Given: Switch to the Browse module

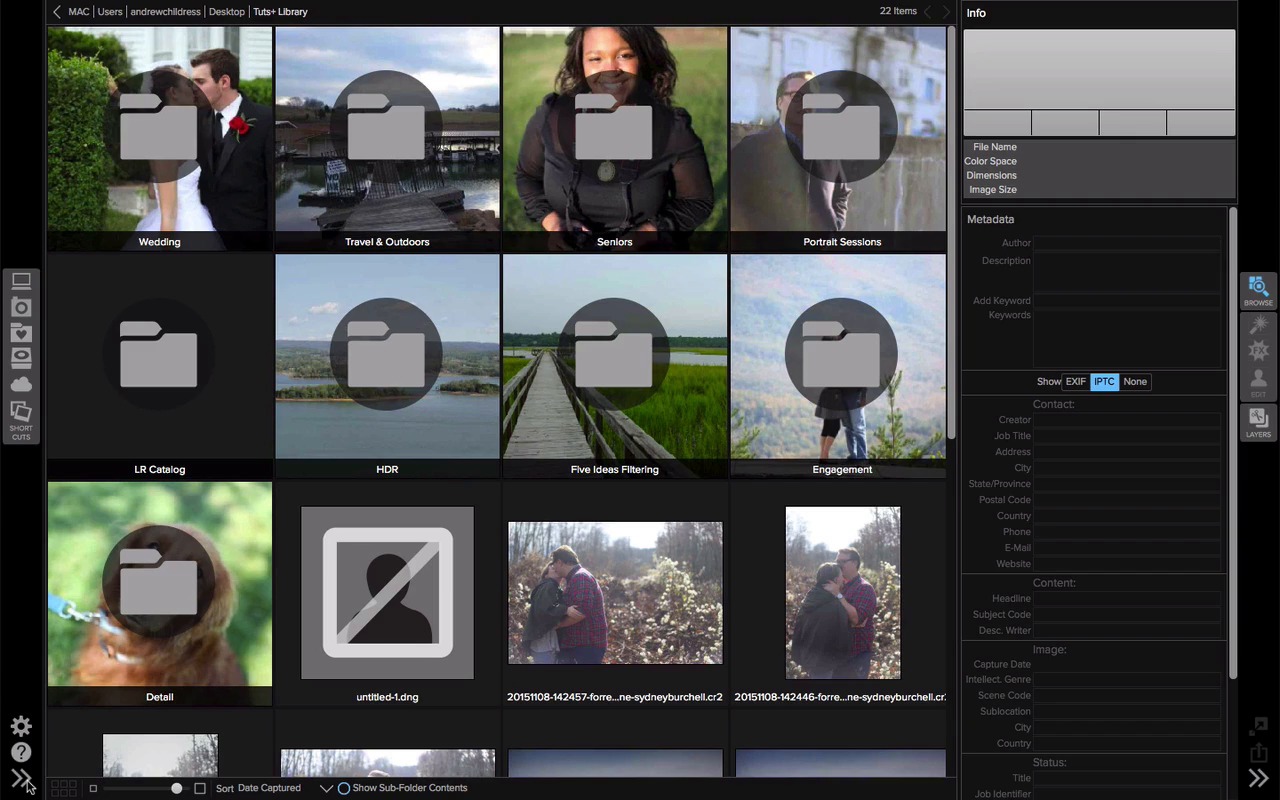Looking at the screenshot, I should [1258, 291].
